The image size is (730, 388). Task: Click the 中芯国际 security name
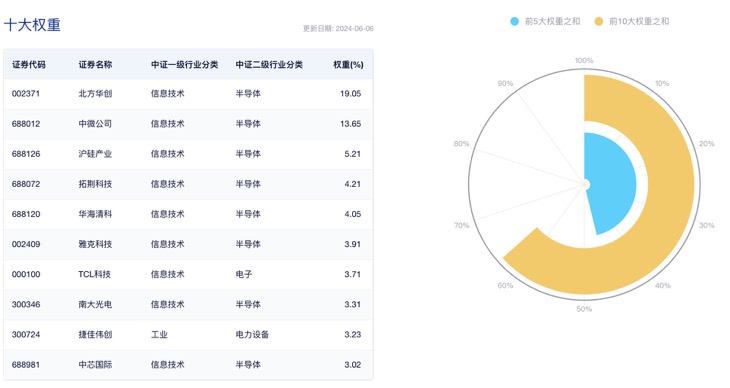coord(95,365)
